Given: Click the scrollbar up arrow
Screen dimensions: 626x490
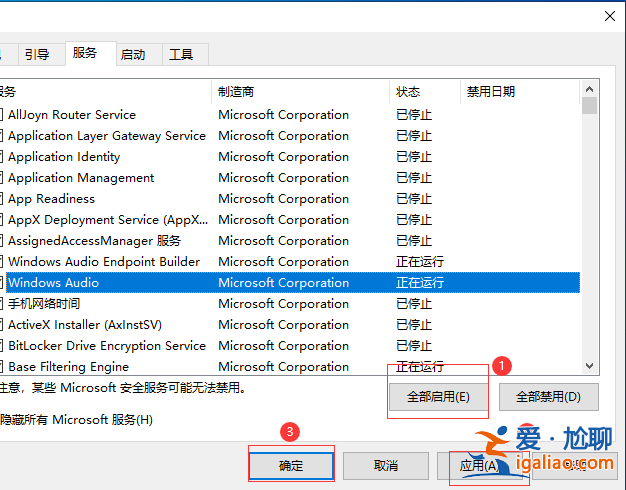Looking at the screenshot, I should click(x=589, y=89).
